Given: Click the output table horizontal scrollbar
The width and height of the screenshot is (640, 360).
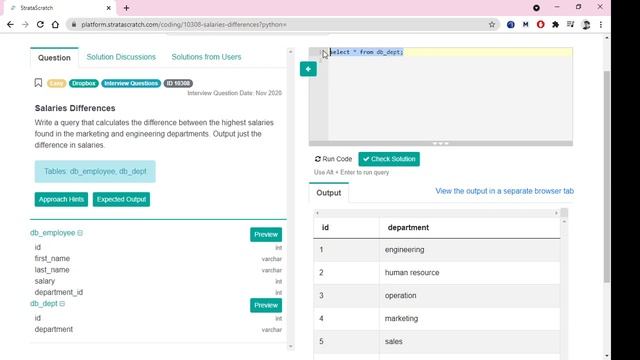Looking at the screenshot, I should (x=436, y=213).
